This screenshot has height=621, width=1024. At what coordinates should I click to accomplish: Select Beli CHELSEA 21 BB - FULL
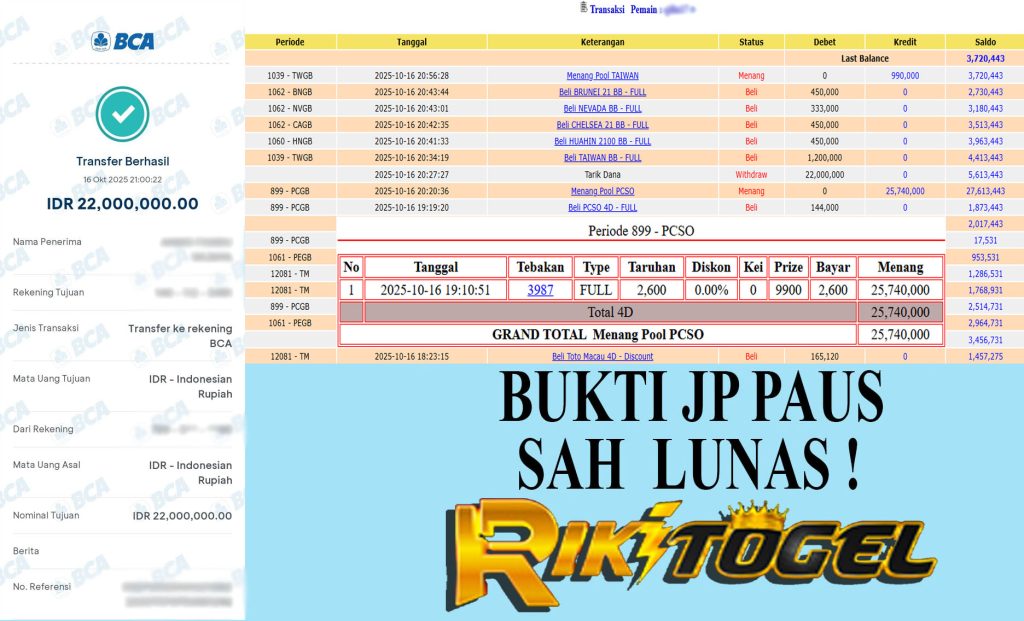pos(602,125)
